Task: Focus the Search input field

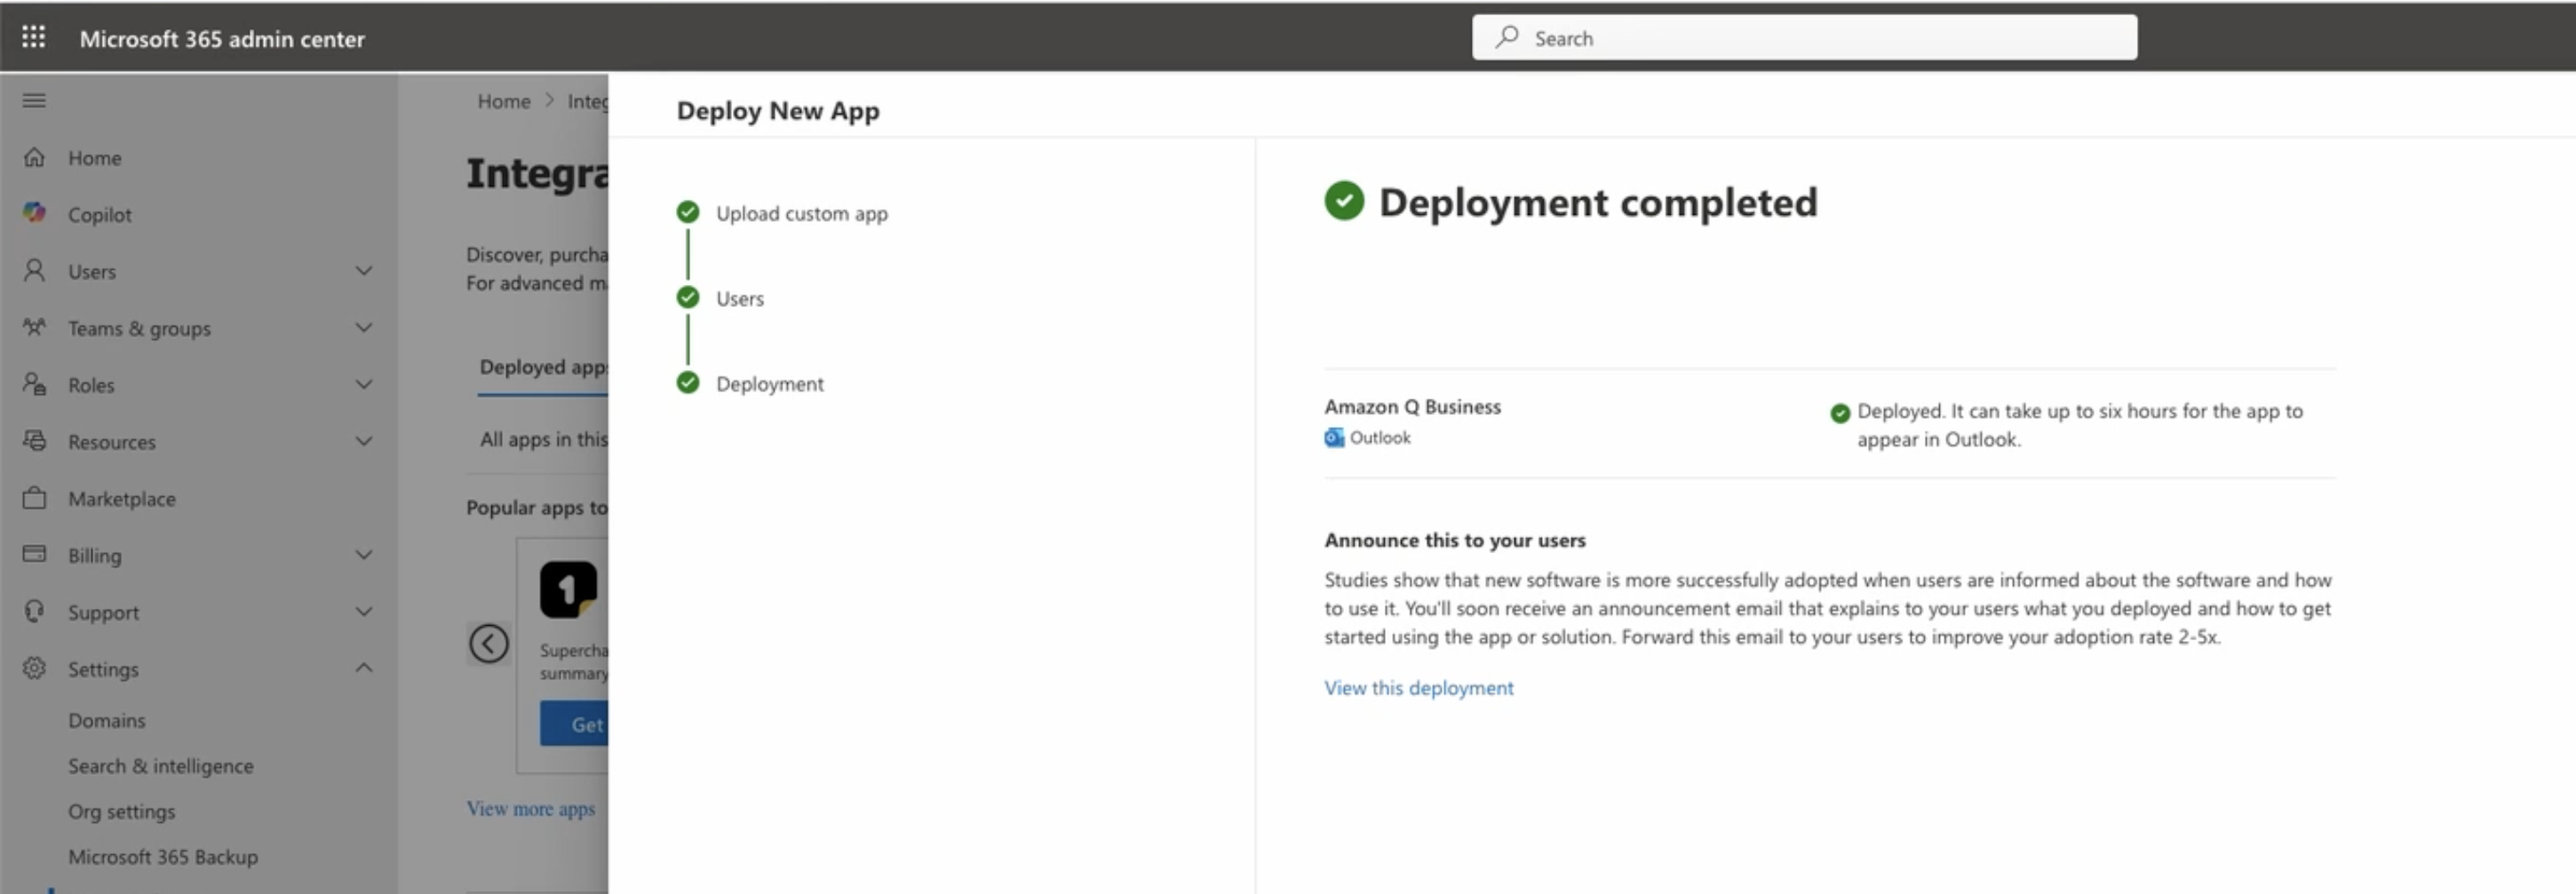Action: (1804, 37)
